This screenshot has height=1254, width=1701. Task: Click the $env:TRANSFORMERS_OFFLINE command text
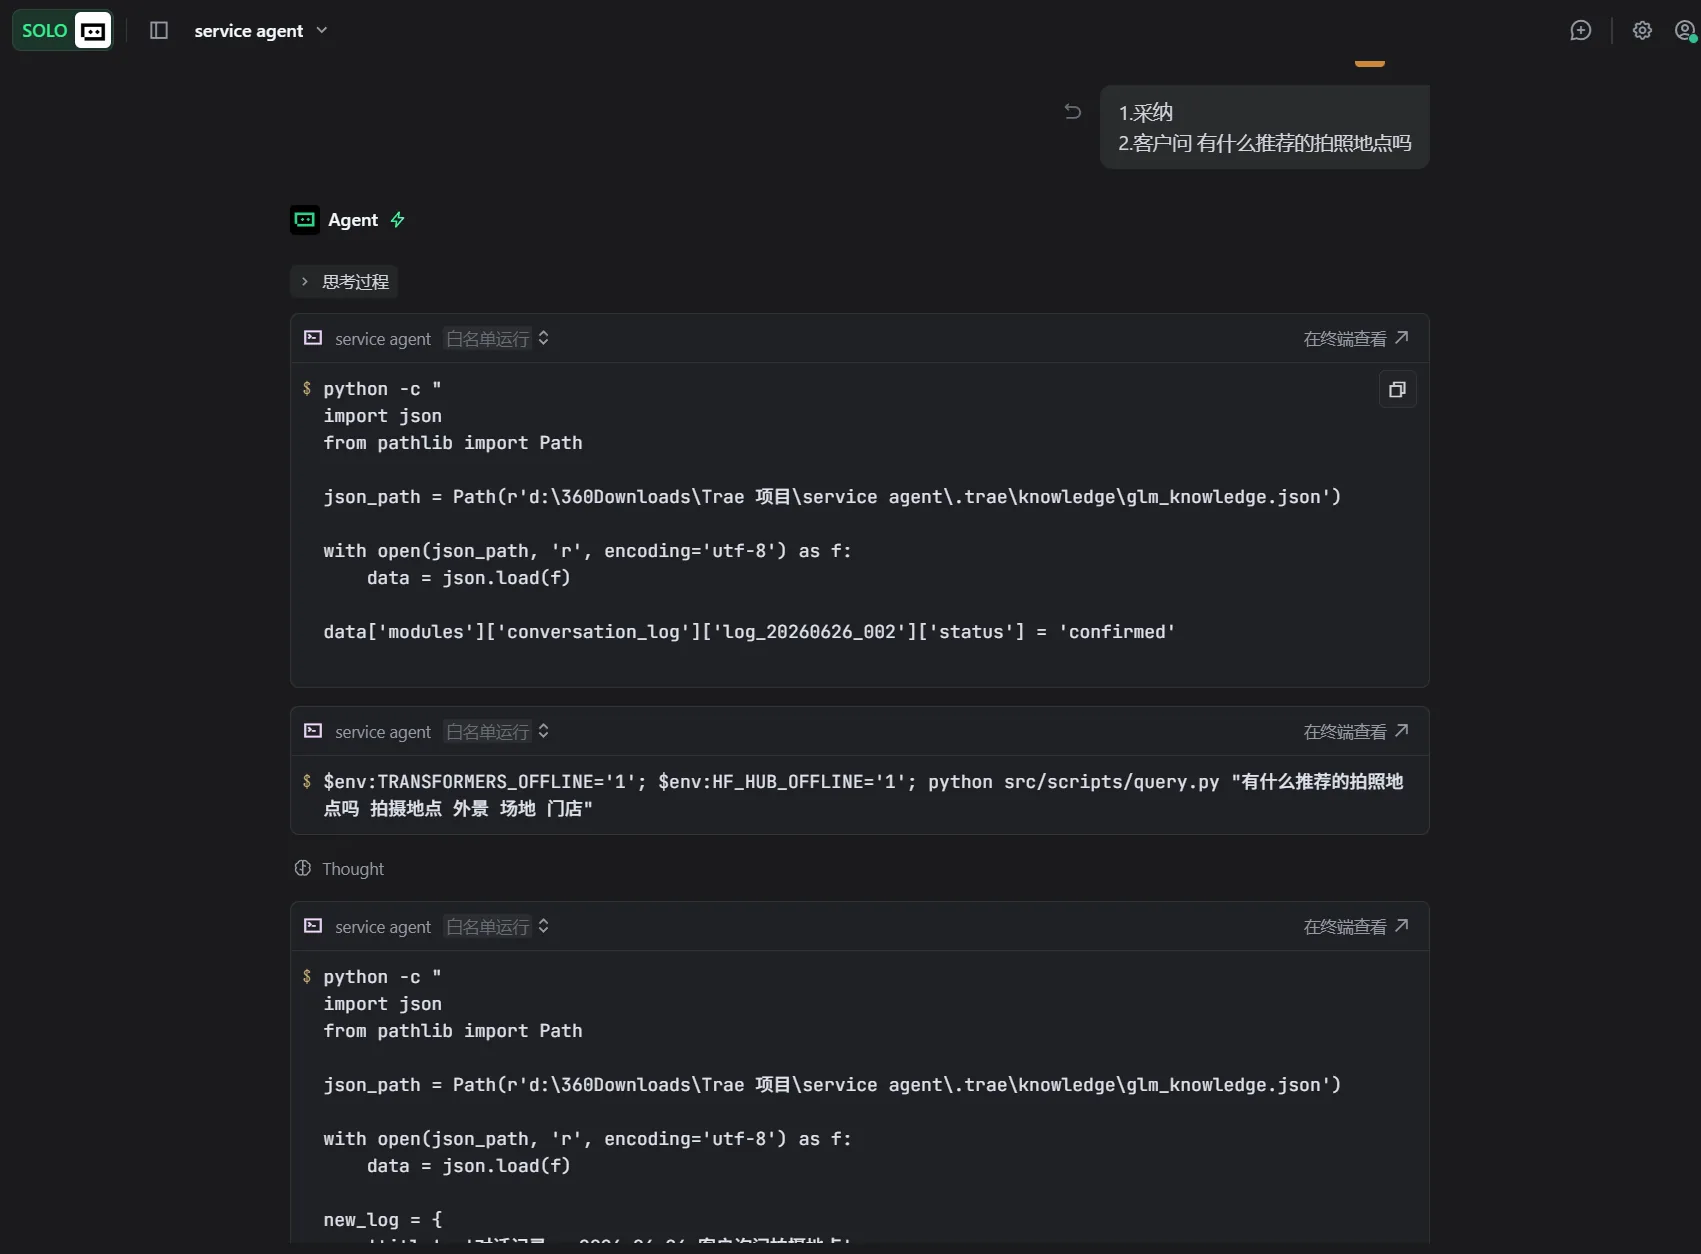click(x=863, y=795)
